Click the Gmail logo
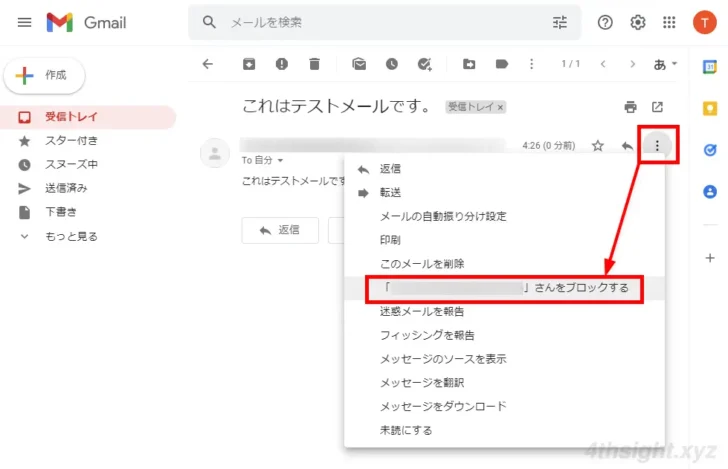The width and height of the screenshot is (728, 469). coord(86,22)
